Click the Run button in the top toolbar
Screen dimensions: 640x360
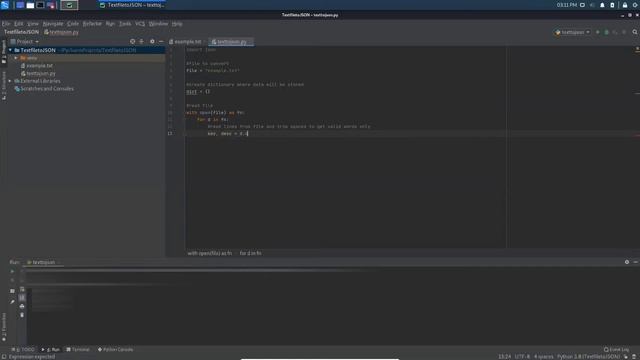click(598, 32)
